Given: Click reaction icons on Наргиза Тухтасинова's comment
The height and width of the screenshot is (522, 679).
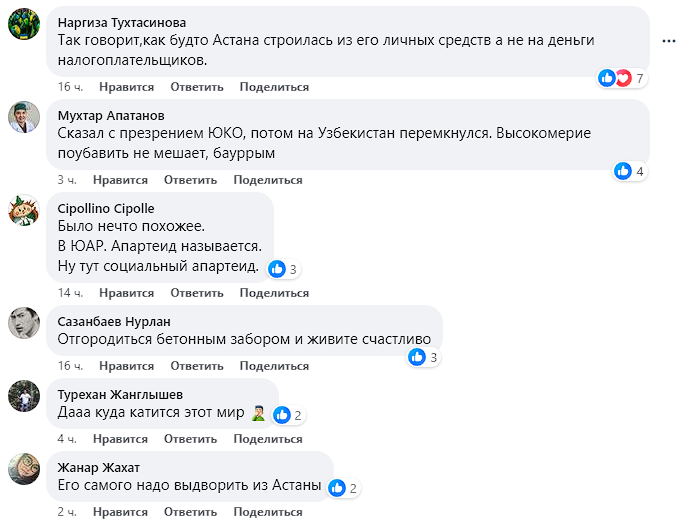Looking at the screenshot, I should [x=615, y=78].
